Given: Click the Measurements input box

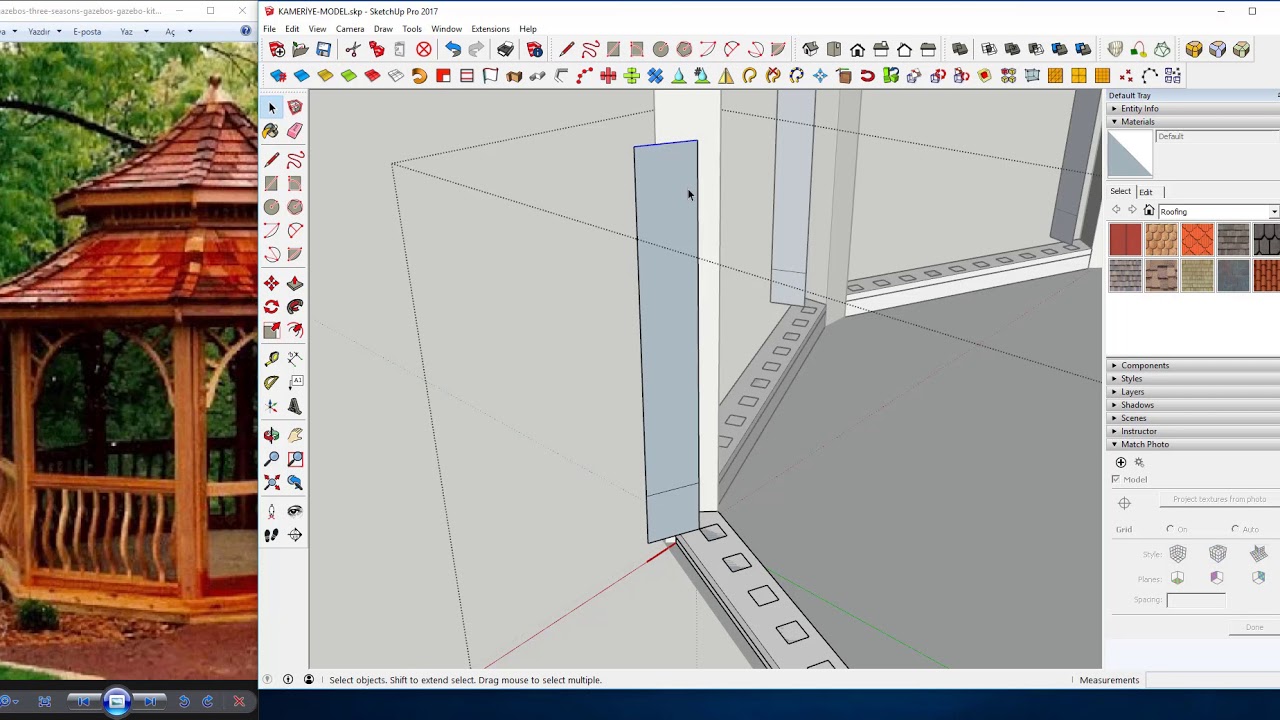Looking at the screenshot, I should click(x=1210, y=680).
